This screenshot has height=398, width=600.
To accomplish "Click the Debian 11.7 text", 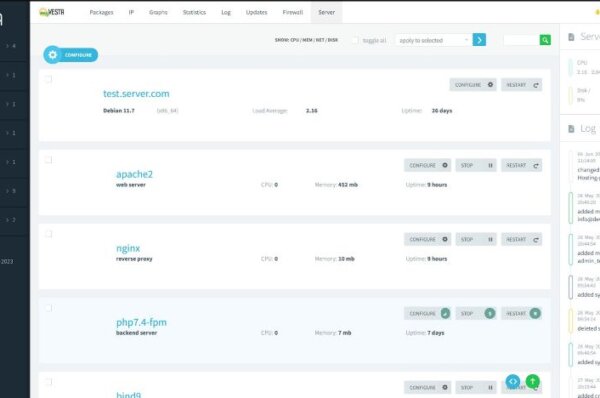I will tap(119, 111).
